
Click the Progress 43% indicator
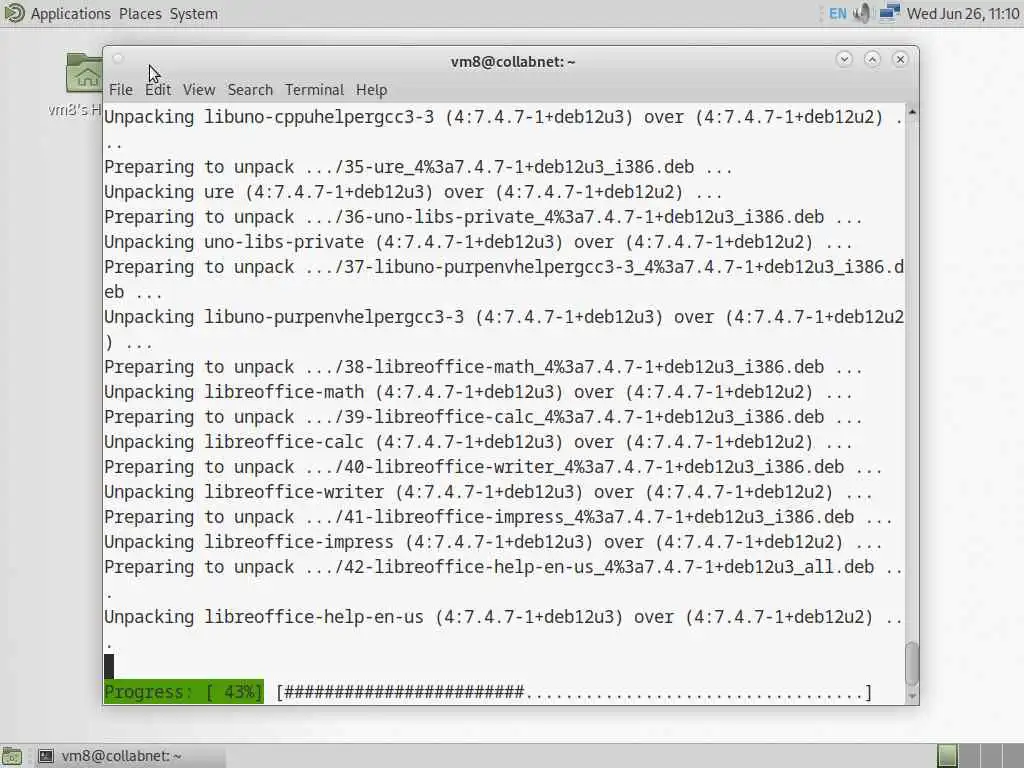pos(184,692)
